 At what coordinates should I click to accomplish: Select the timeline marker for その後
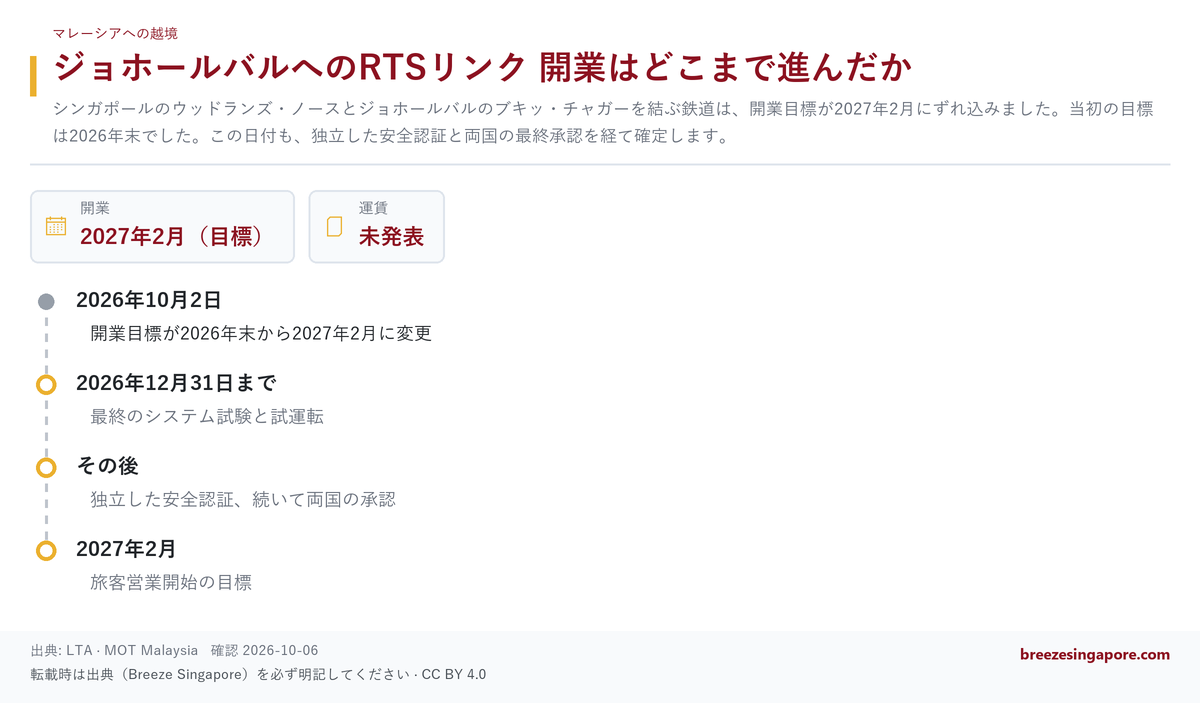pyautogui.click(x=46, y=467)
